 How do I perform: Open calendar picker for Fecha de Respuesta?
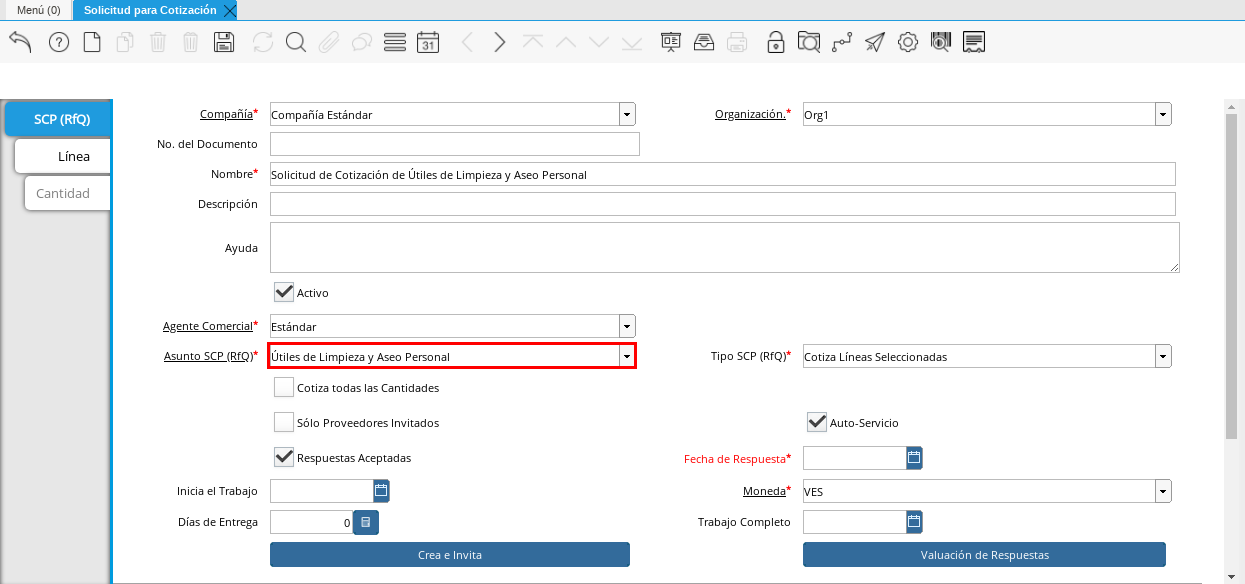(x=914, y=458)
